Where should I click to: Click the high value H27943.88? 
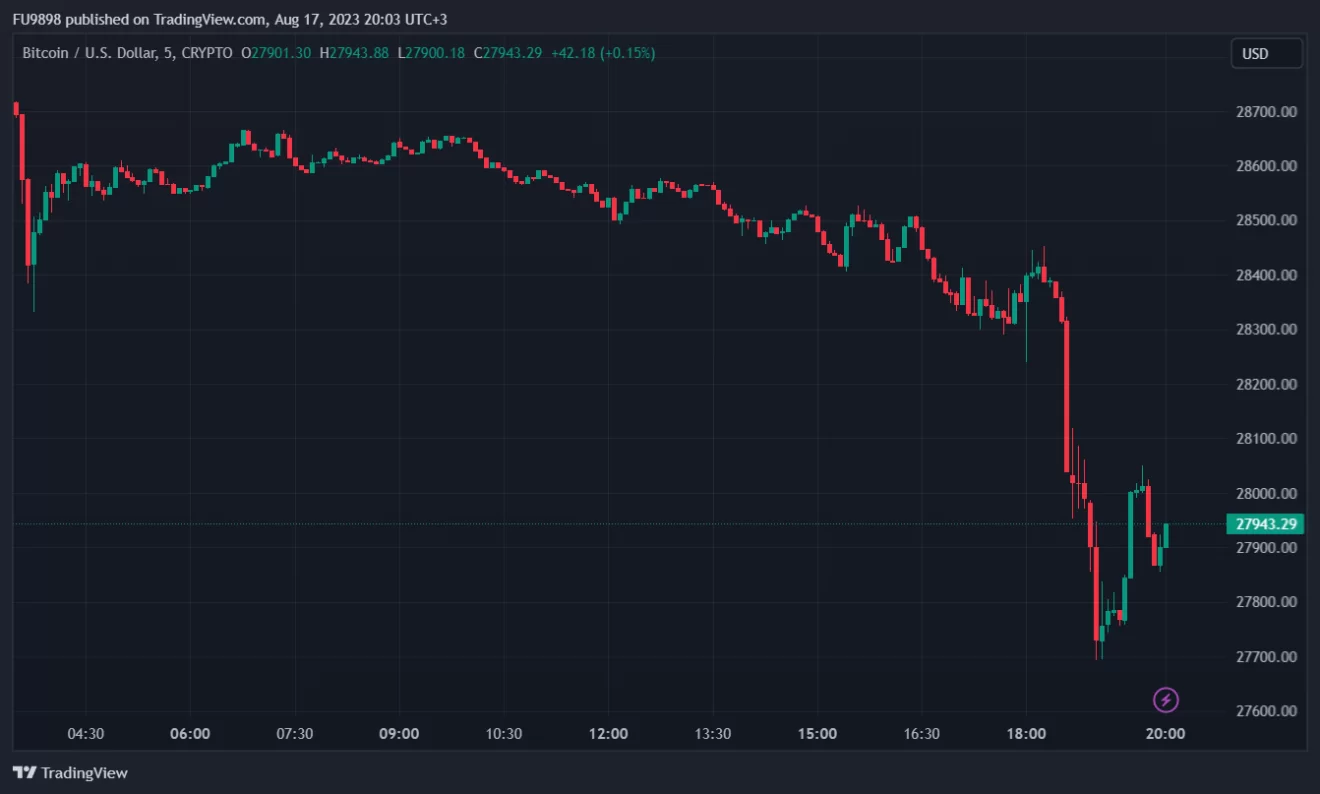point(354,53)
